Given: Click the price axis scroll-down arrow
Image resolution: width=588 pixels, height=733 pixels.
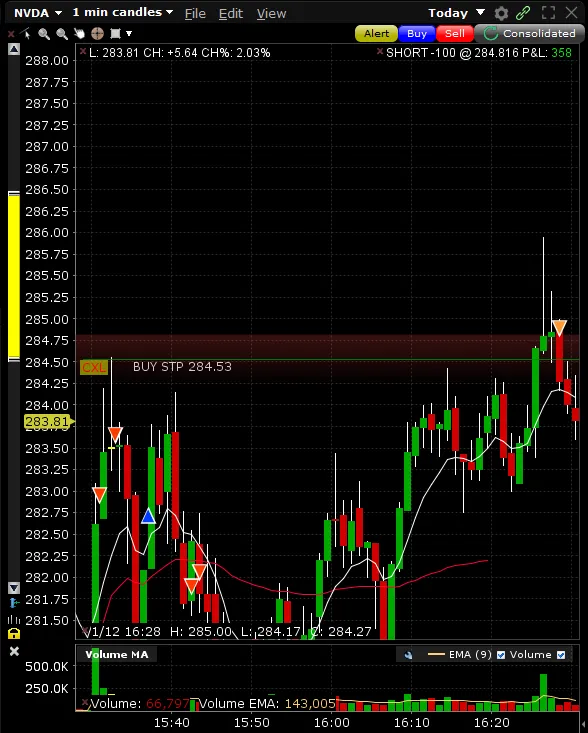Looking at the screenshot, I should point(14,588).
